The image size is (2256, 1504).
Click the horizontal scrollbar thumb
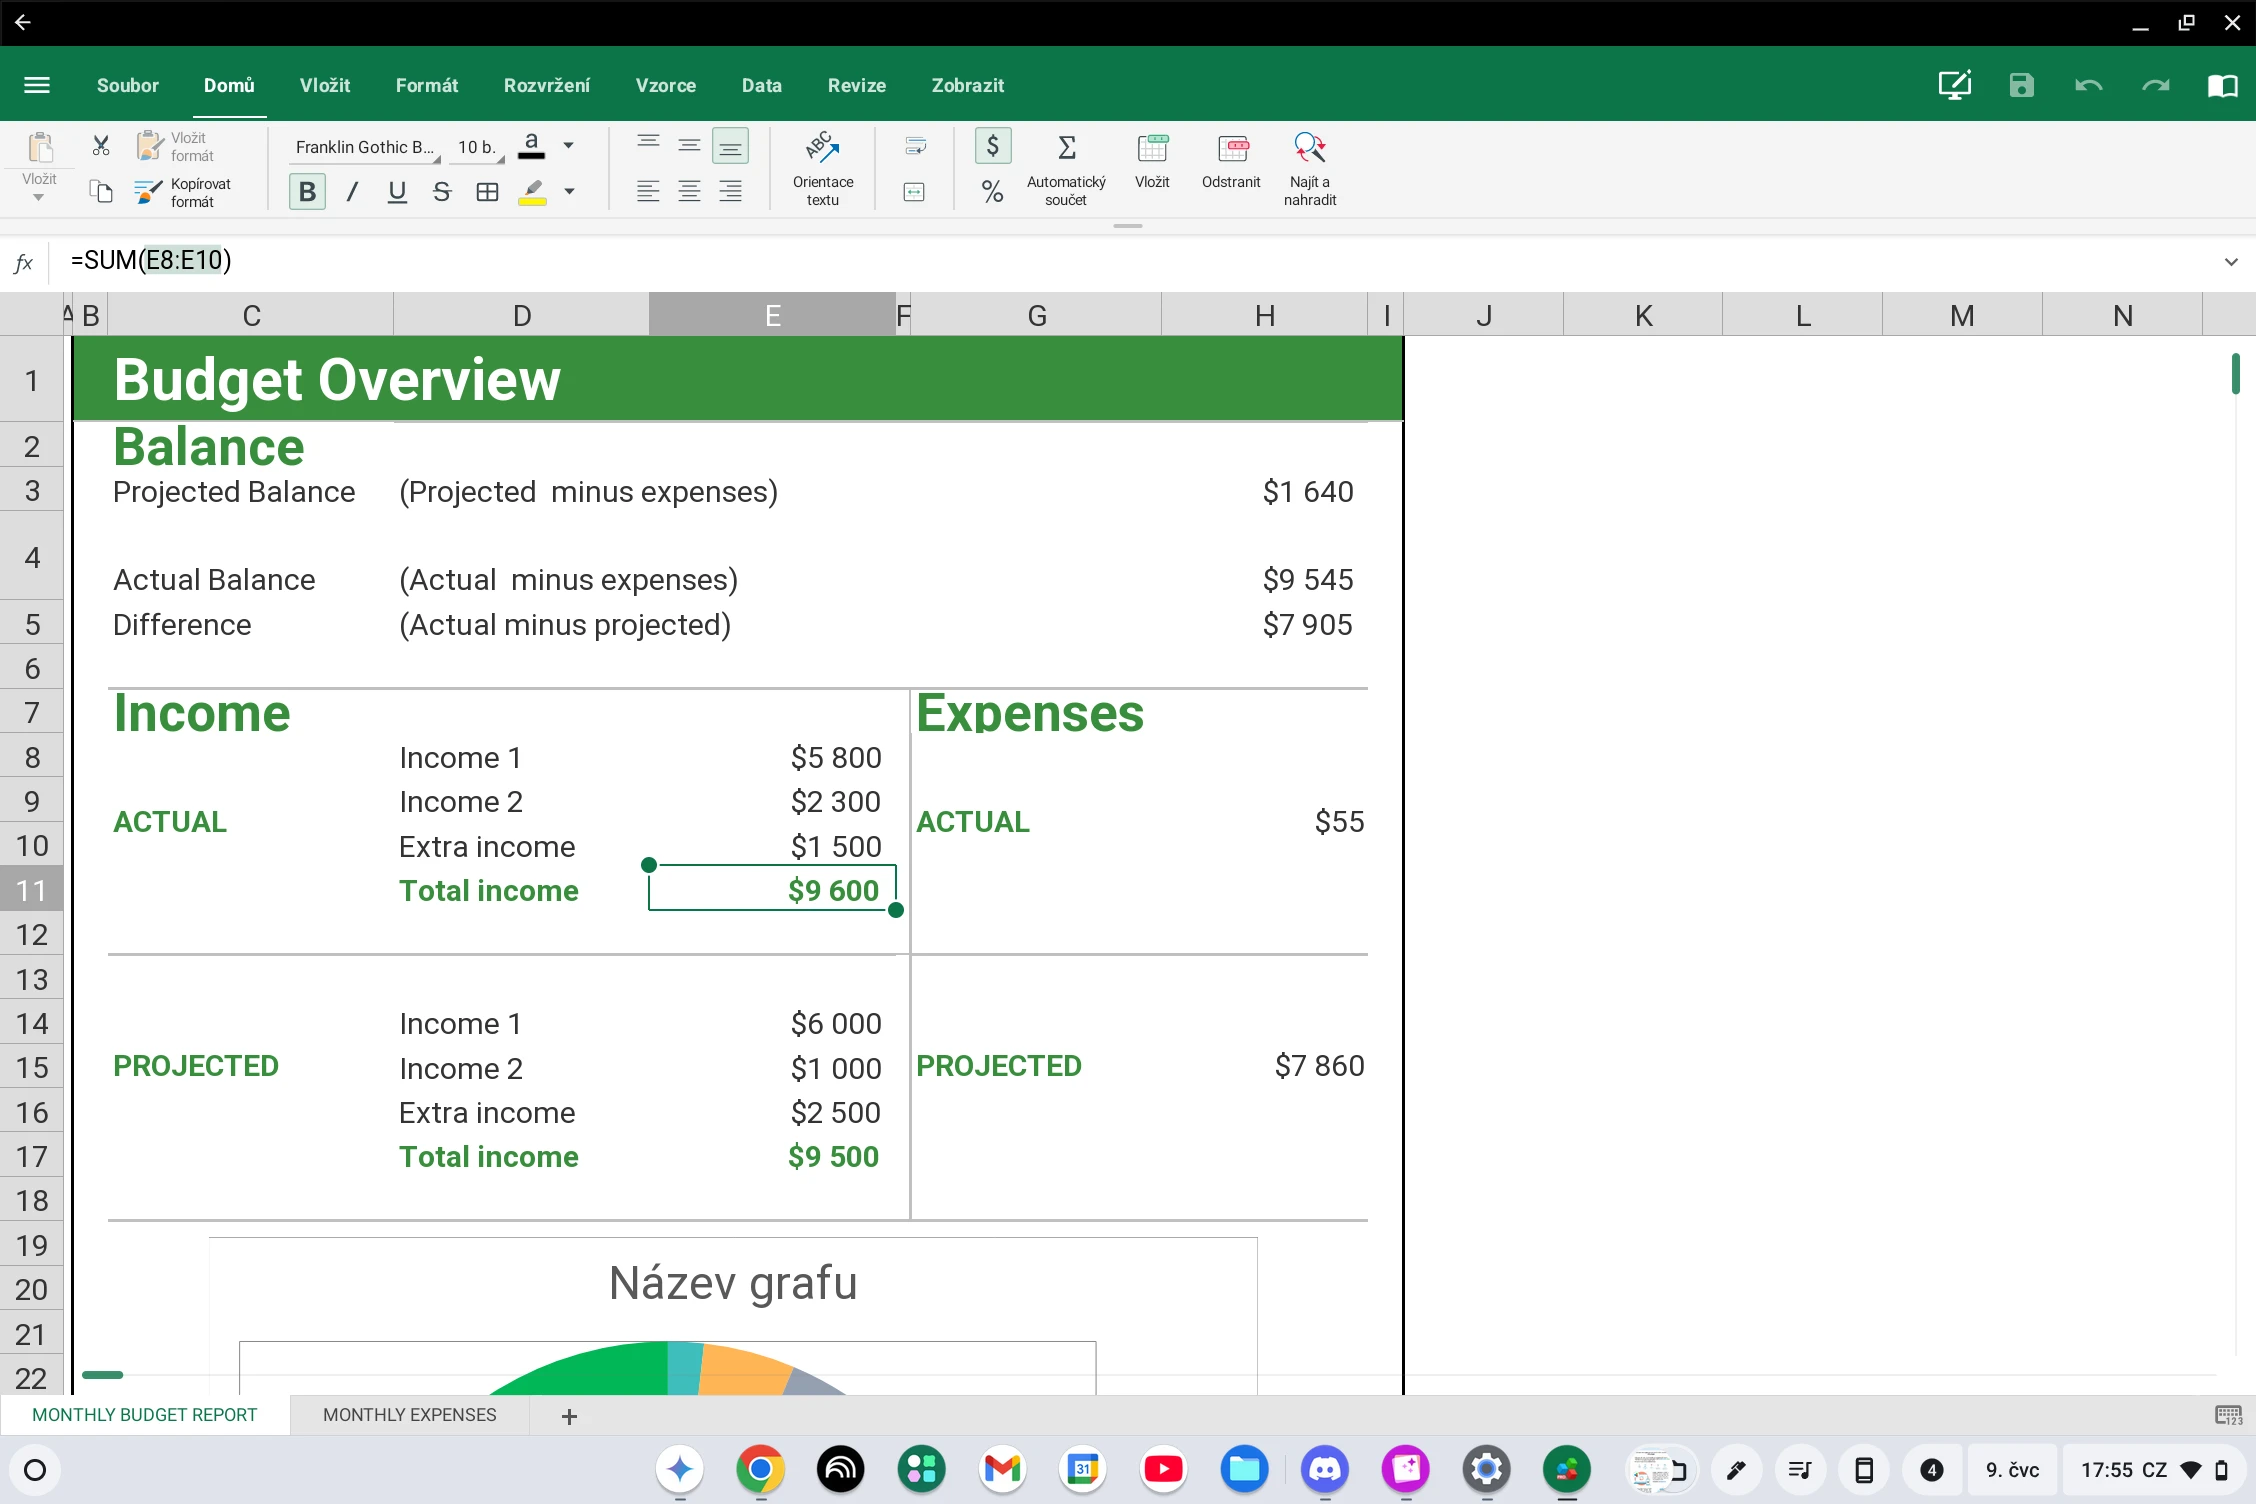[102, 1375]
